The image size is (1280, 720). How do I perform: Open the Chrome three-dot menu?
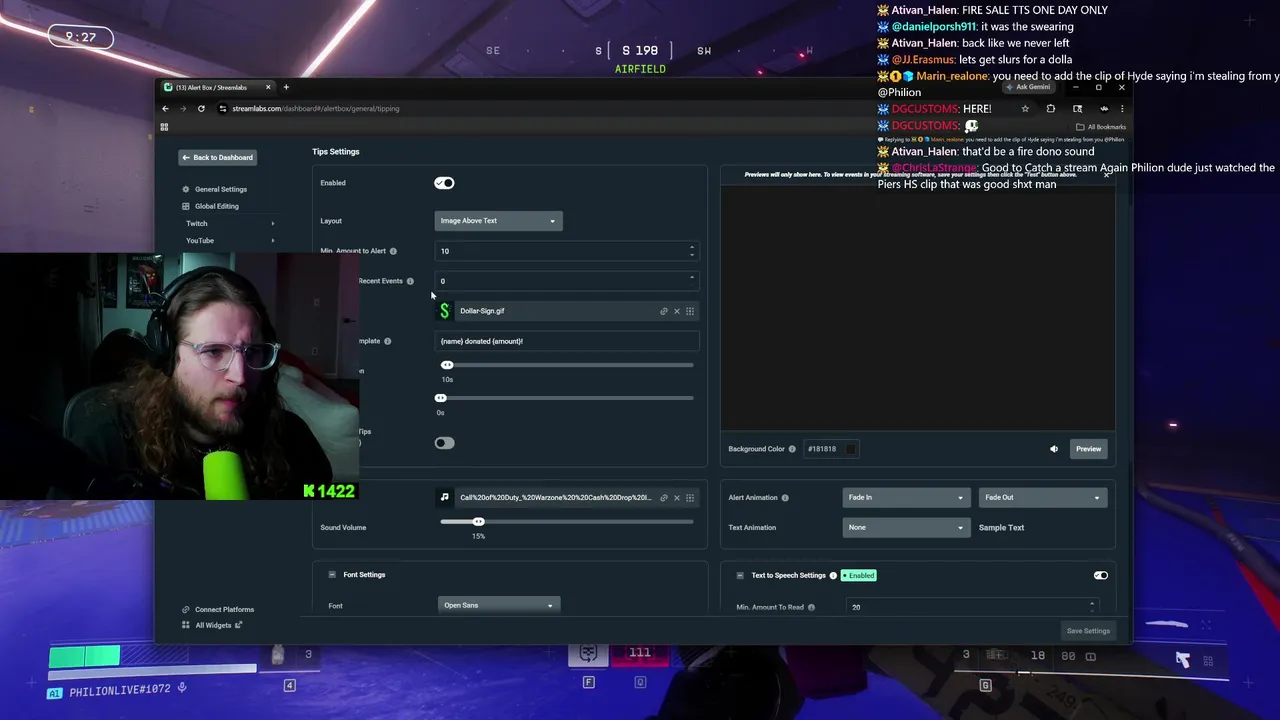1122,108
